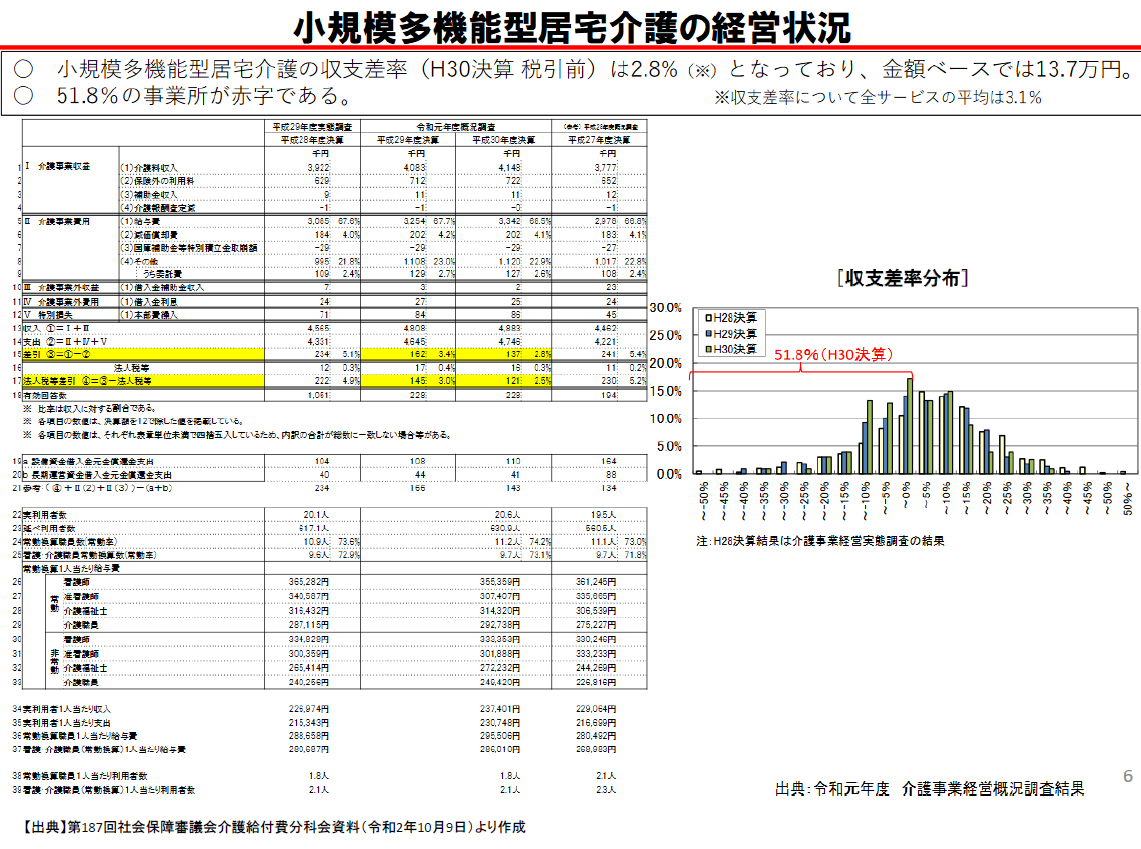Image resolution: width=1141 pixels, height=849 pixels.
Task: Click row label a 設備資金借入金元金償還金支出
Action: tap(88, 461)
